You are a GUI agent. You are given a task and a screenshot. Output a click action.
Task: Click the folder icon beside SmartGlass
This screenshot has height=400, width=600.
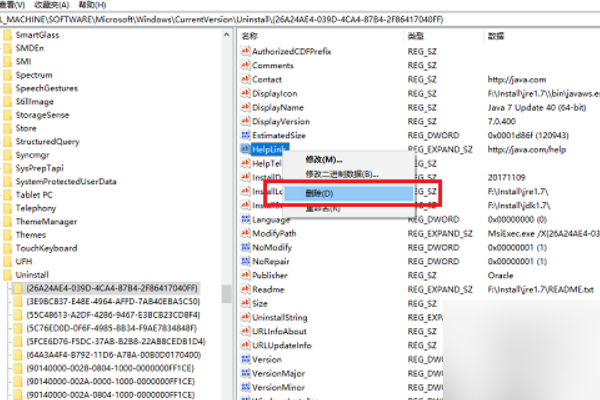7,35
